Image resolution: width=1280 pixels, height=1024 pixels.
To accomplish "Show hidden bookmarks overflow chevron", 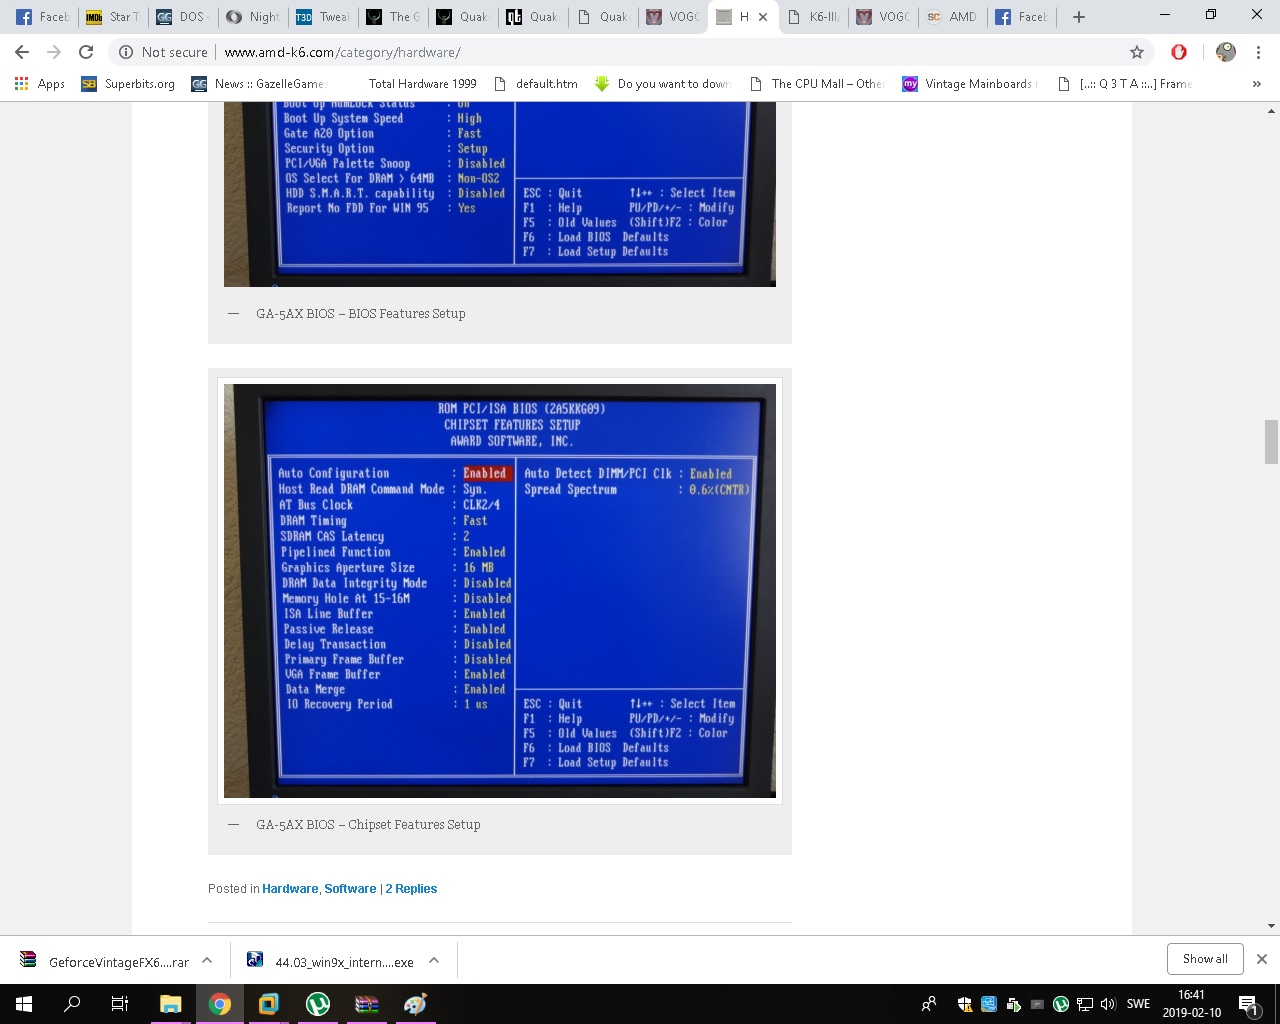I will (1256, 84).
